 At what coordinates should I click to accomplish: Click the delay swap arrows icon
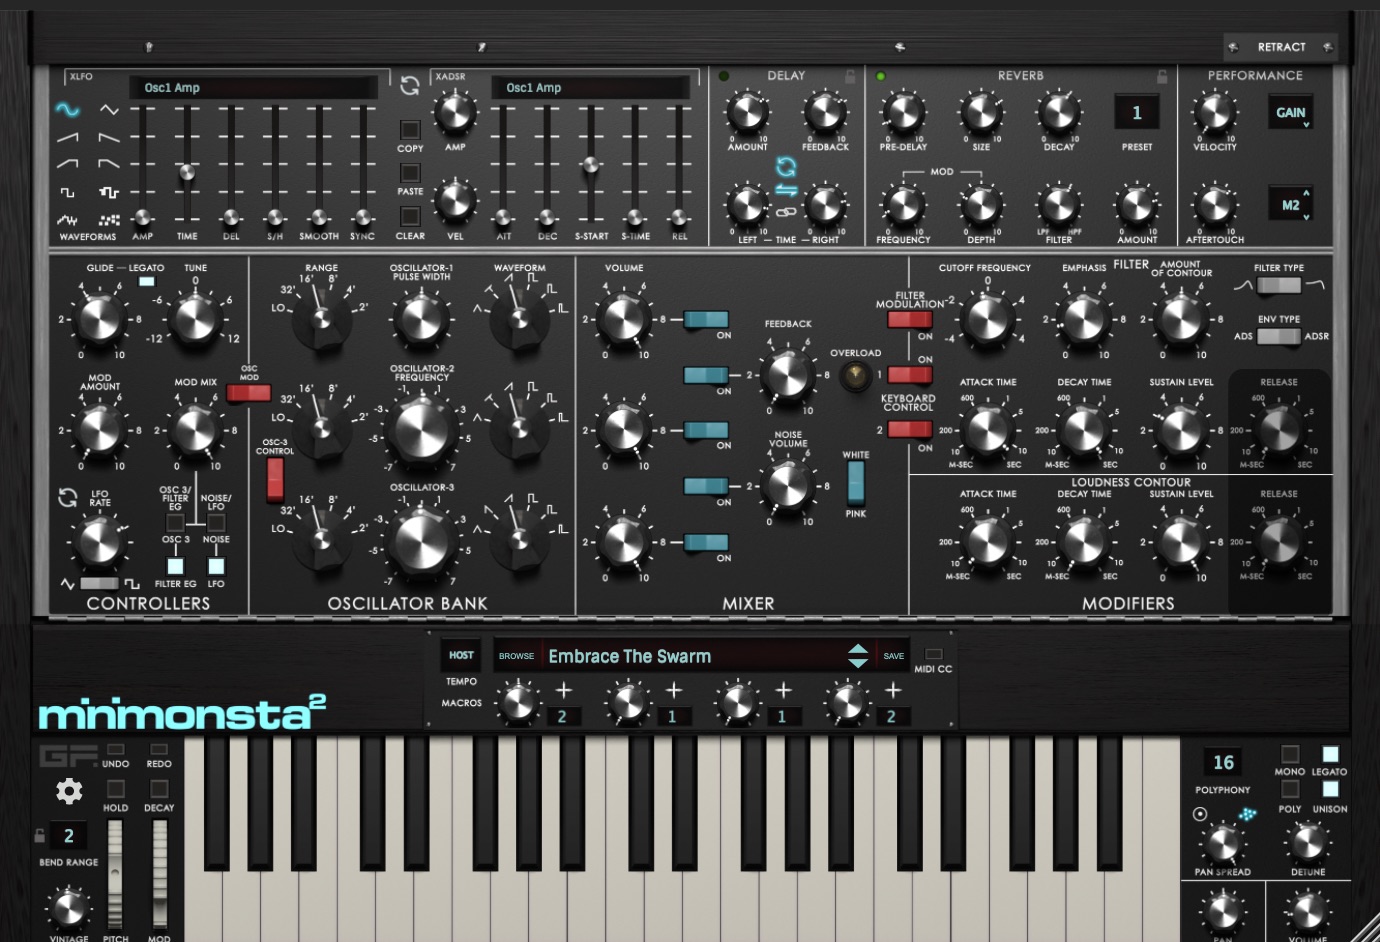point(786,190)
